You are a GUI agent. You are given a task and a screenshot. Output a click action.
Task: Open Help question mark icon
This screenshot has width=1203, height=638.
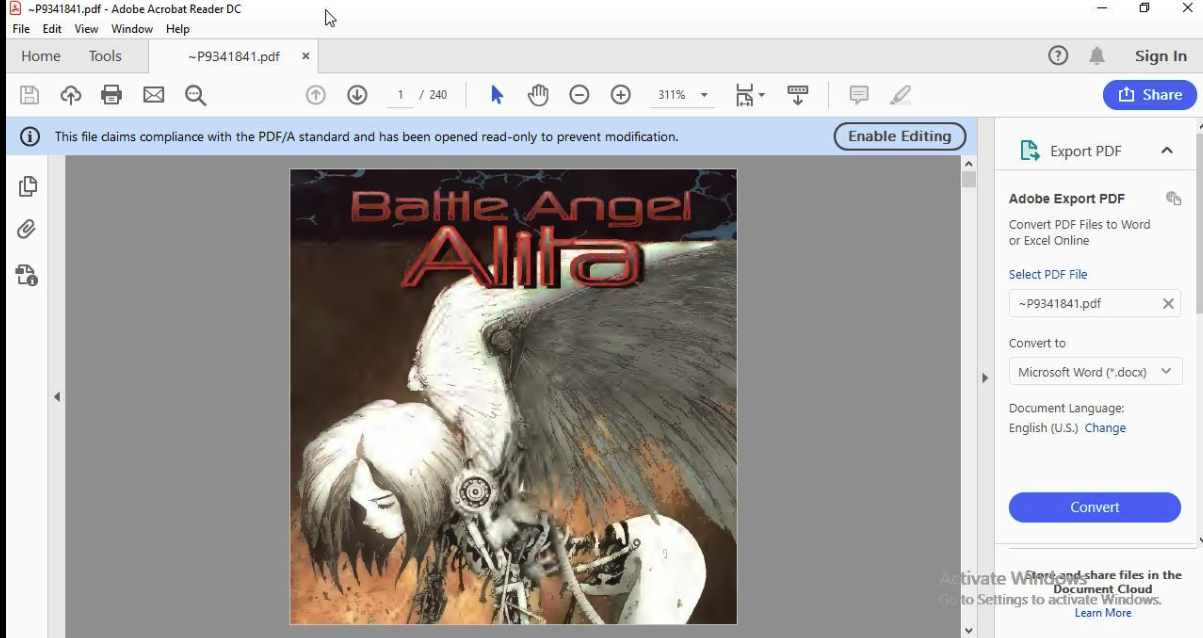1058,56
